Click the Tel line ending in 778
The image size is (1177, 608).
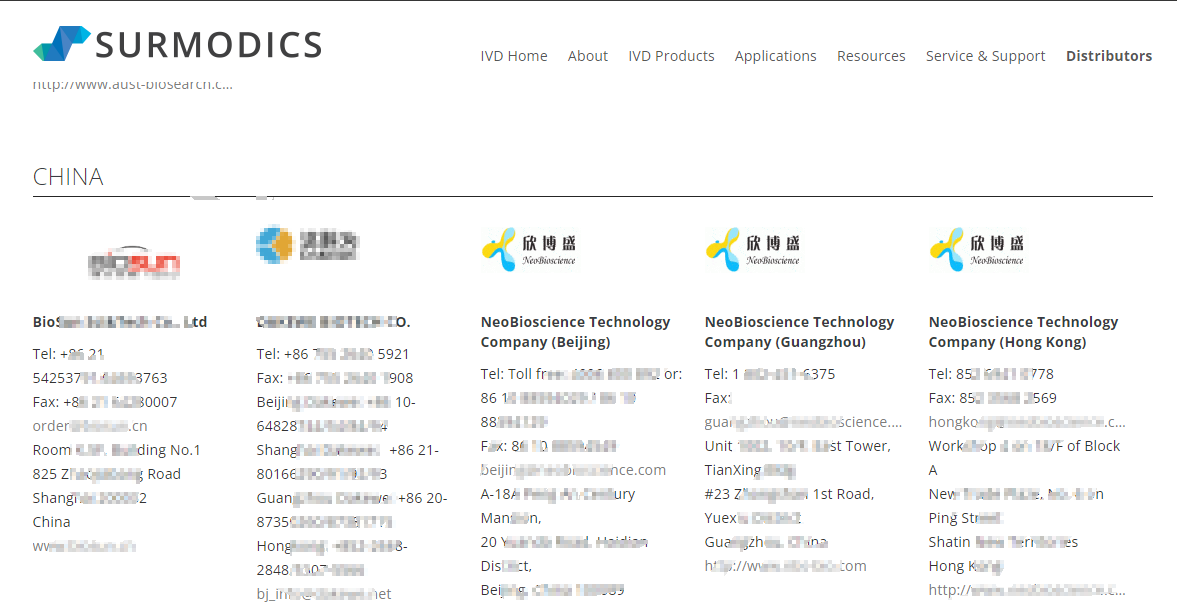[x=991, y=374]
